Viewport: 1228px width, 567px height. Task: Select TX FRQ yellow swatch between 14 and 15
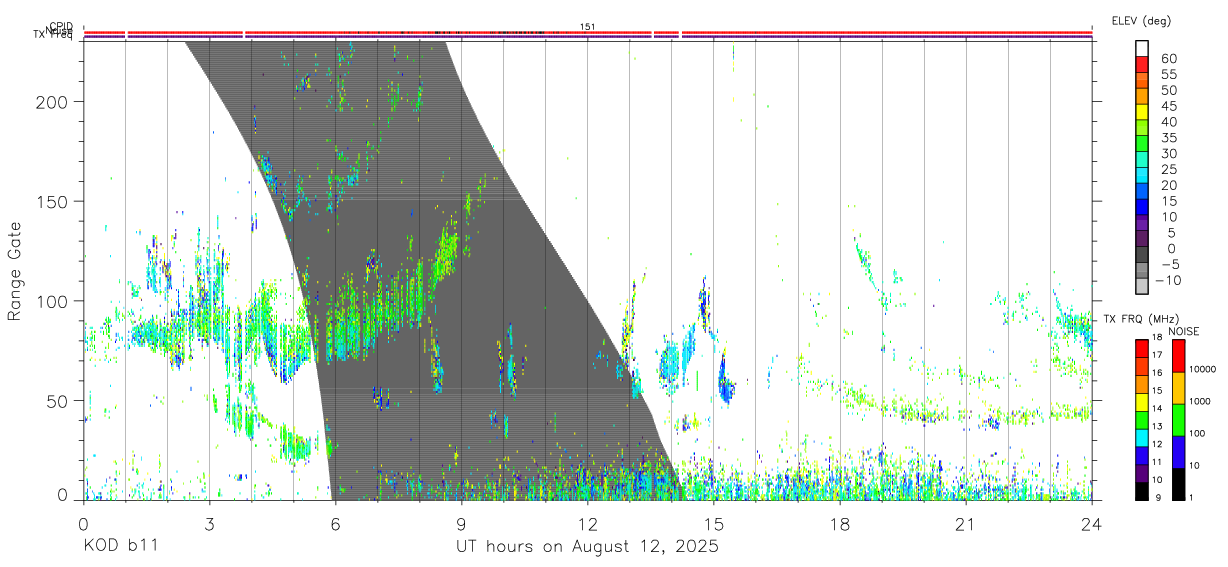tap(1142, 401)
